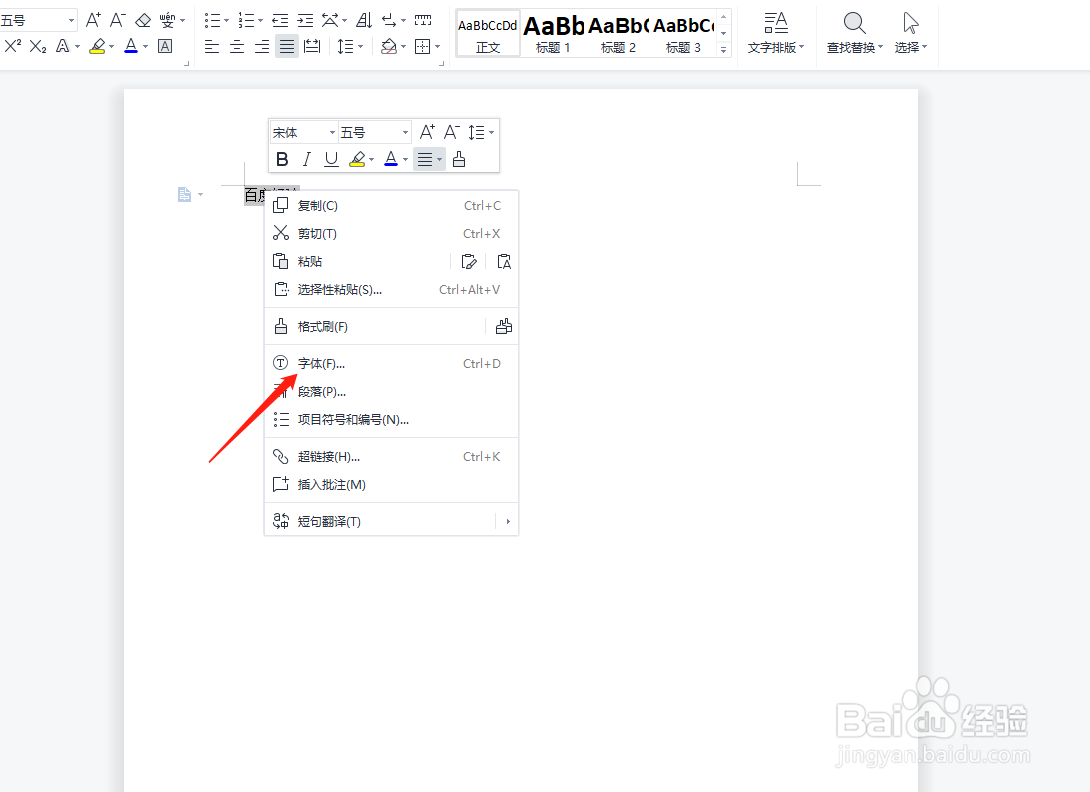1090x792 pixels.
Task: Apply font color in mini toolbar
Action: tap(391, 160)
